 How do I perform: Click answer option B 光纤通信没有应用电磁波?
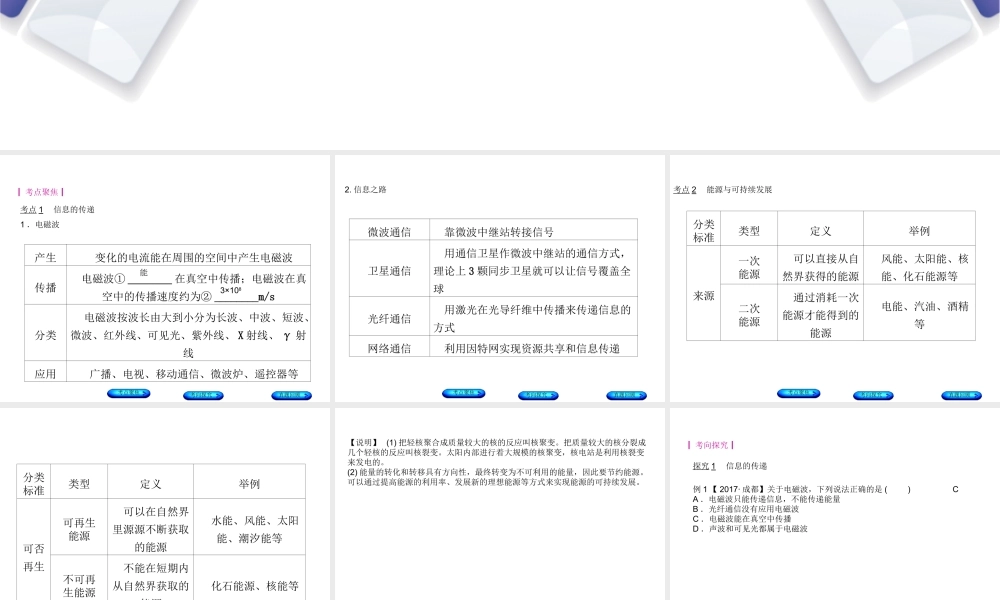click(x=746, y=509)
